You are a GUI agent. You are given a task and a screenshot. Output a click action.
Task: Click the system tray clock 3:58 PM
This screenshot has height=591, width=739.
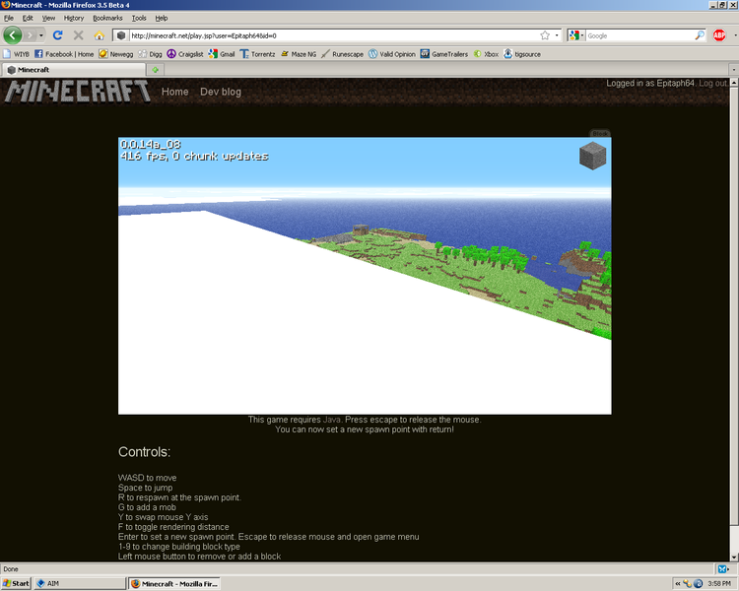click(x=719, y=583)
